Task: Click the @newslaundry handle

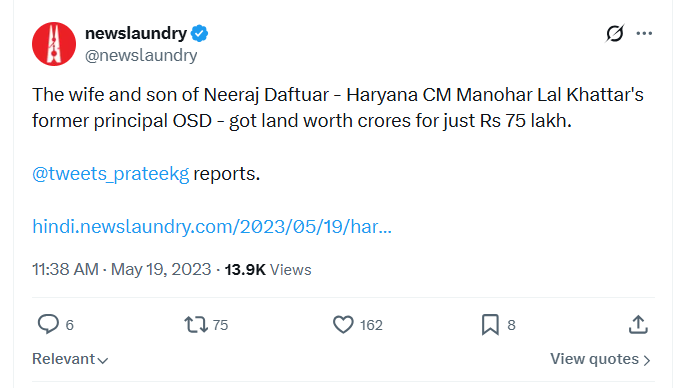Action: click(141, 56)
